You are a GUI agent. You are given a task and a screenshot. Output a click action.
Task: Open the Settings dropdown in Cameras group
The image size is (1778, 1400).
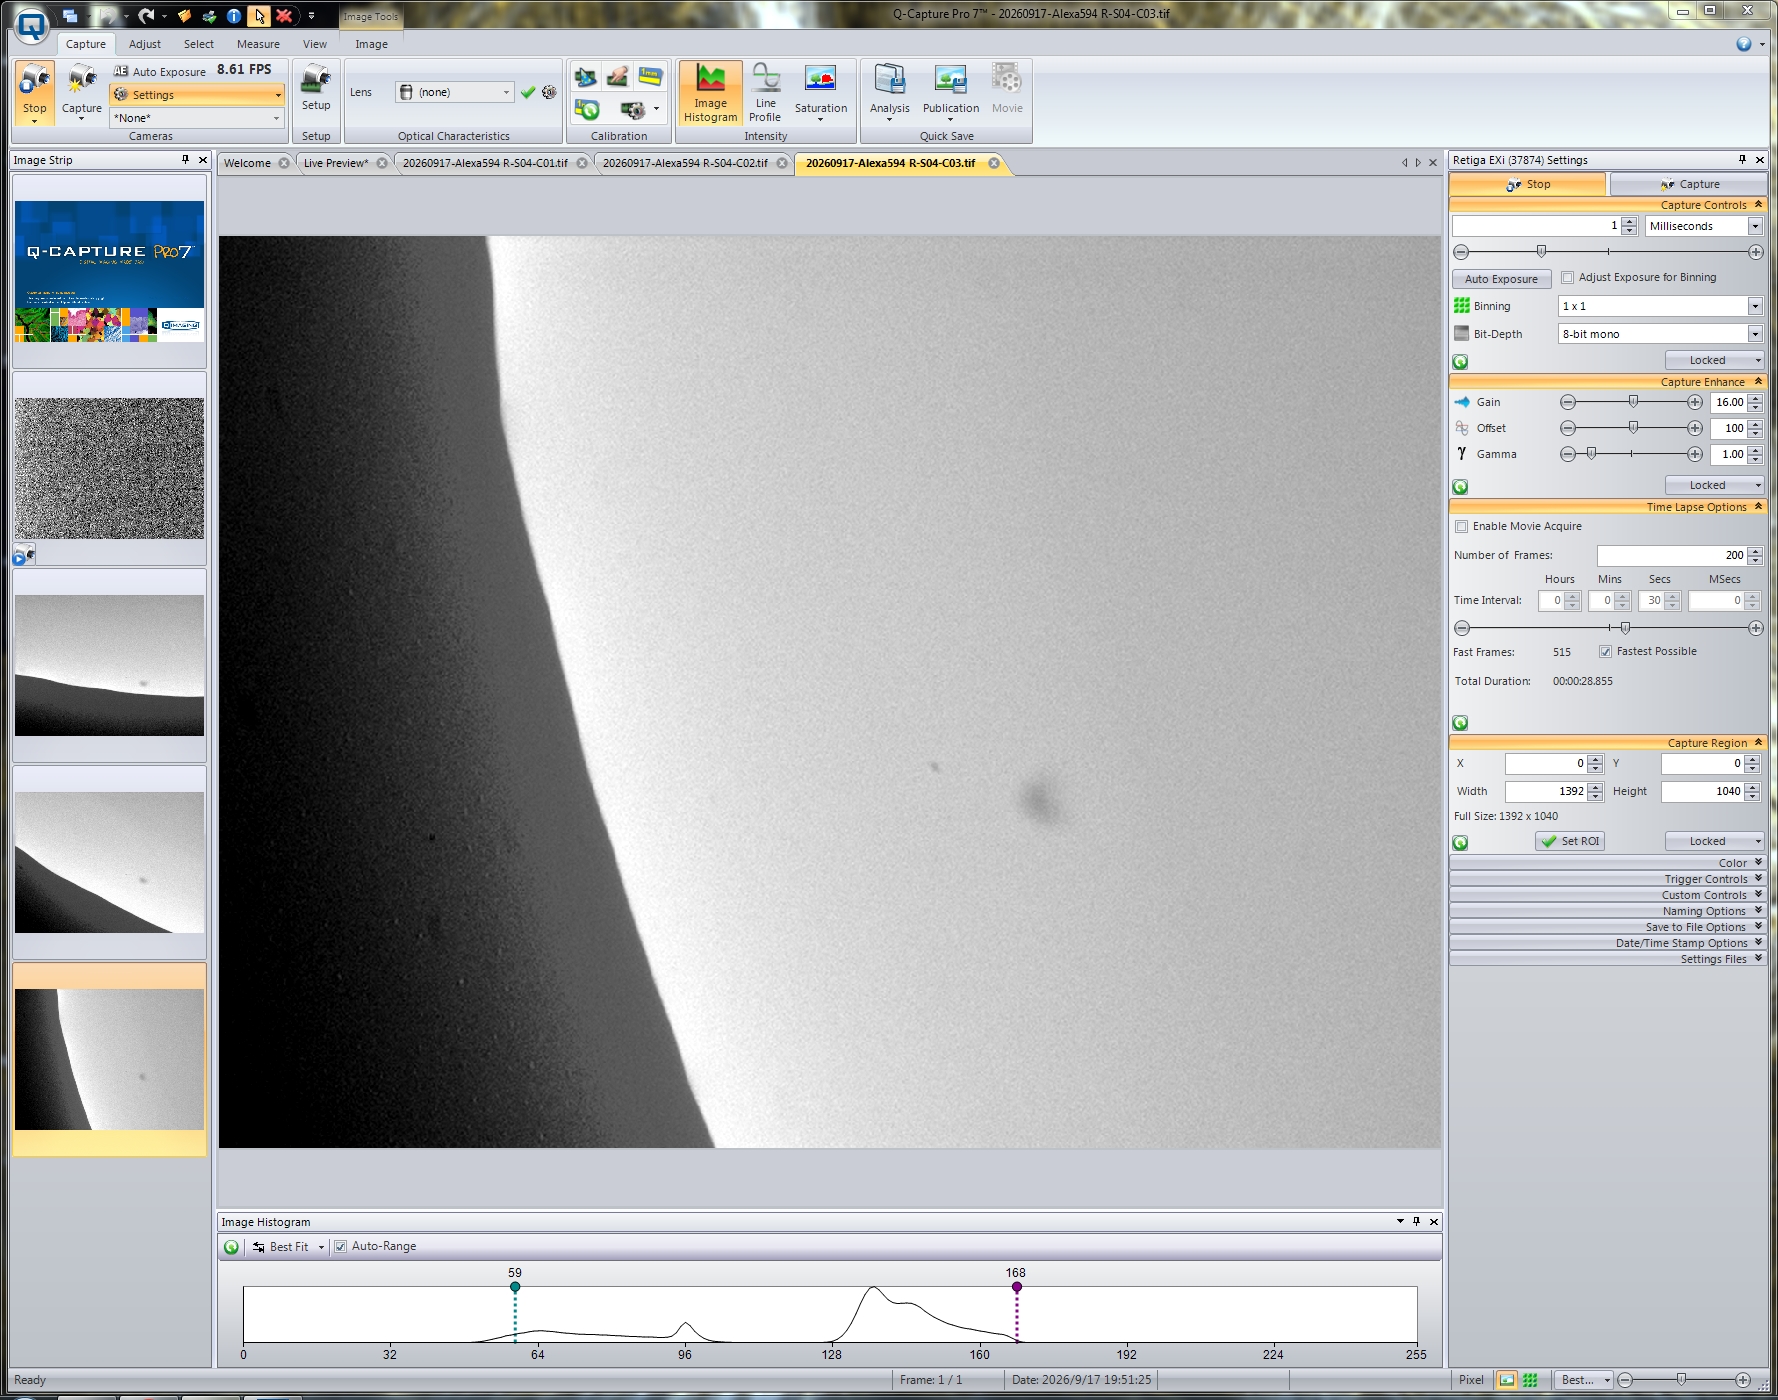(277, 95)
